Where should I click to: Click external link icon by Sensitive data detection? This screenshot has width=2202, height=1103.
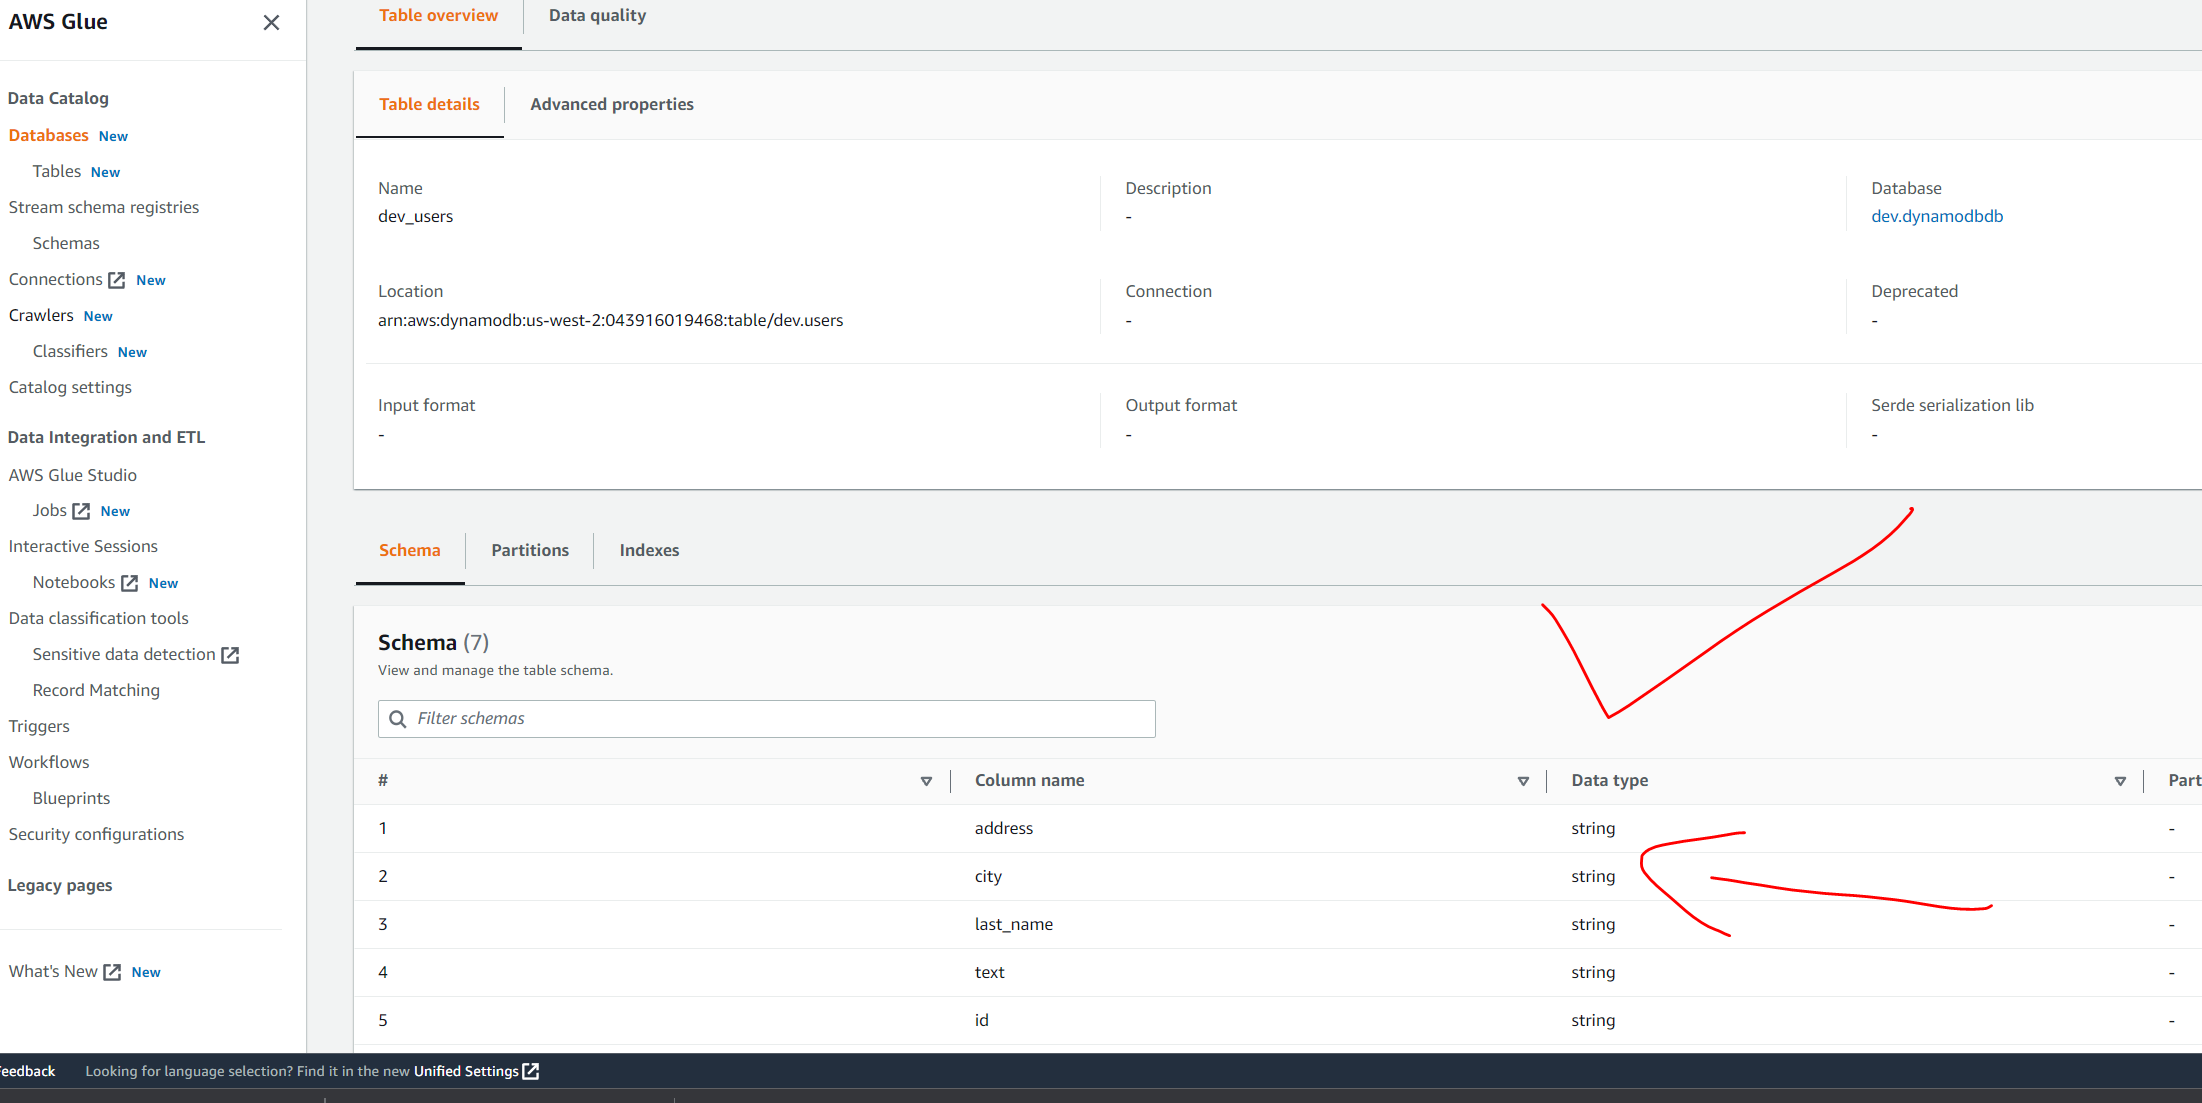coord(230,655)
